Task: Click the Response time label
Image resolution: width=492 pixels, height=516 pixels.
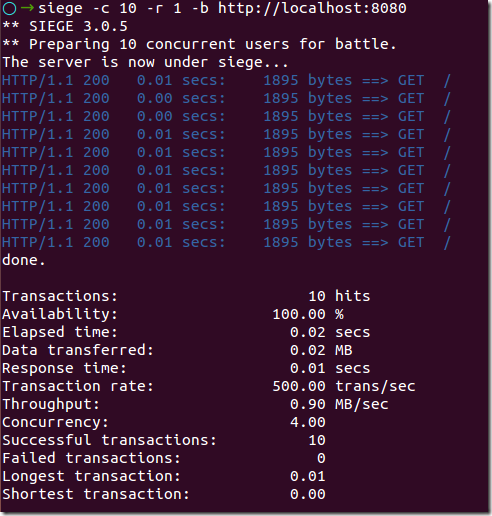Action: pyautogui.click(x=64, y=368)
